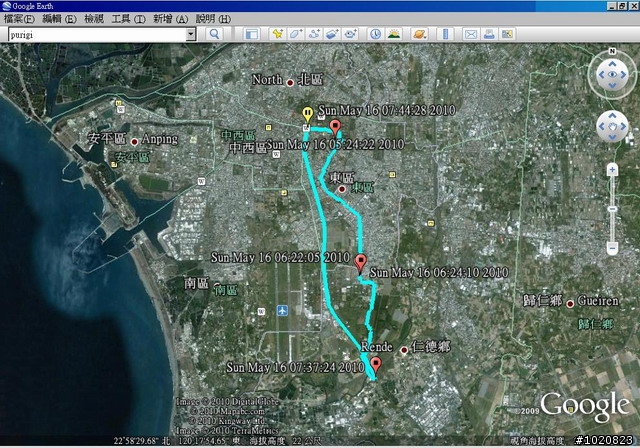This screenshot has height=448, width=640.
Task: Click Wikipedia W icon below 中西區 label
Action: (x=276, y=154)
